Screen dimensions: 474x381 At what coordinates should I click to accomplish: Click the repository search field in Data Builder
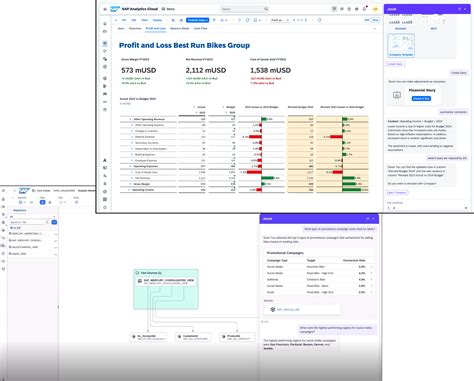pyautogui.click(x=29, y=222)
